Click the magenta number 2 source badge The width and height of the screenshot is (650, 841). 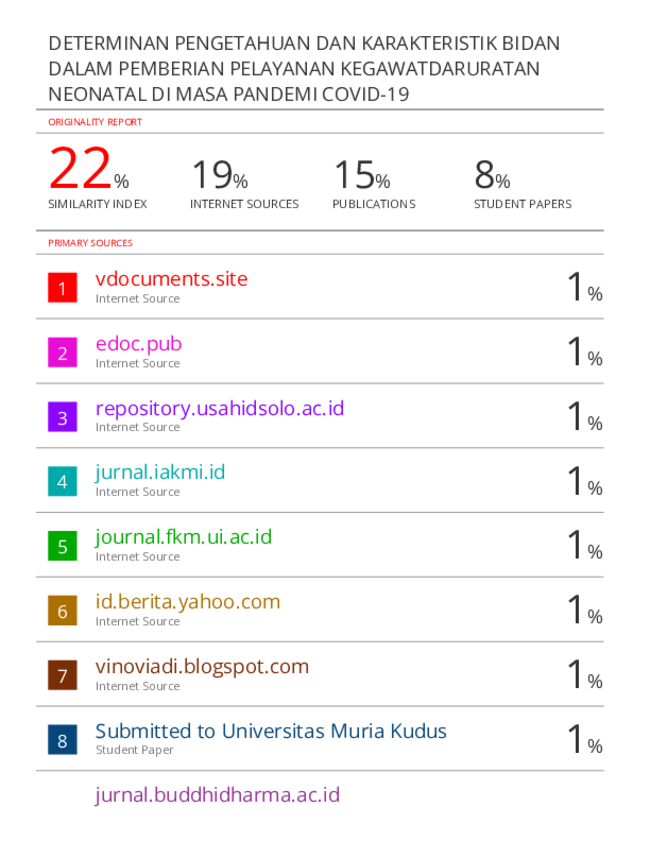coord(62,353)
